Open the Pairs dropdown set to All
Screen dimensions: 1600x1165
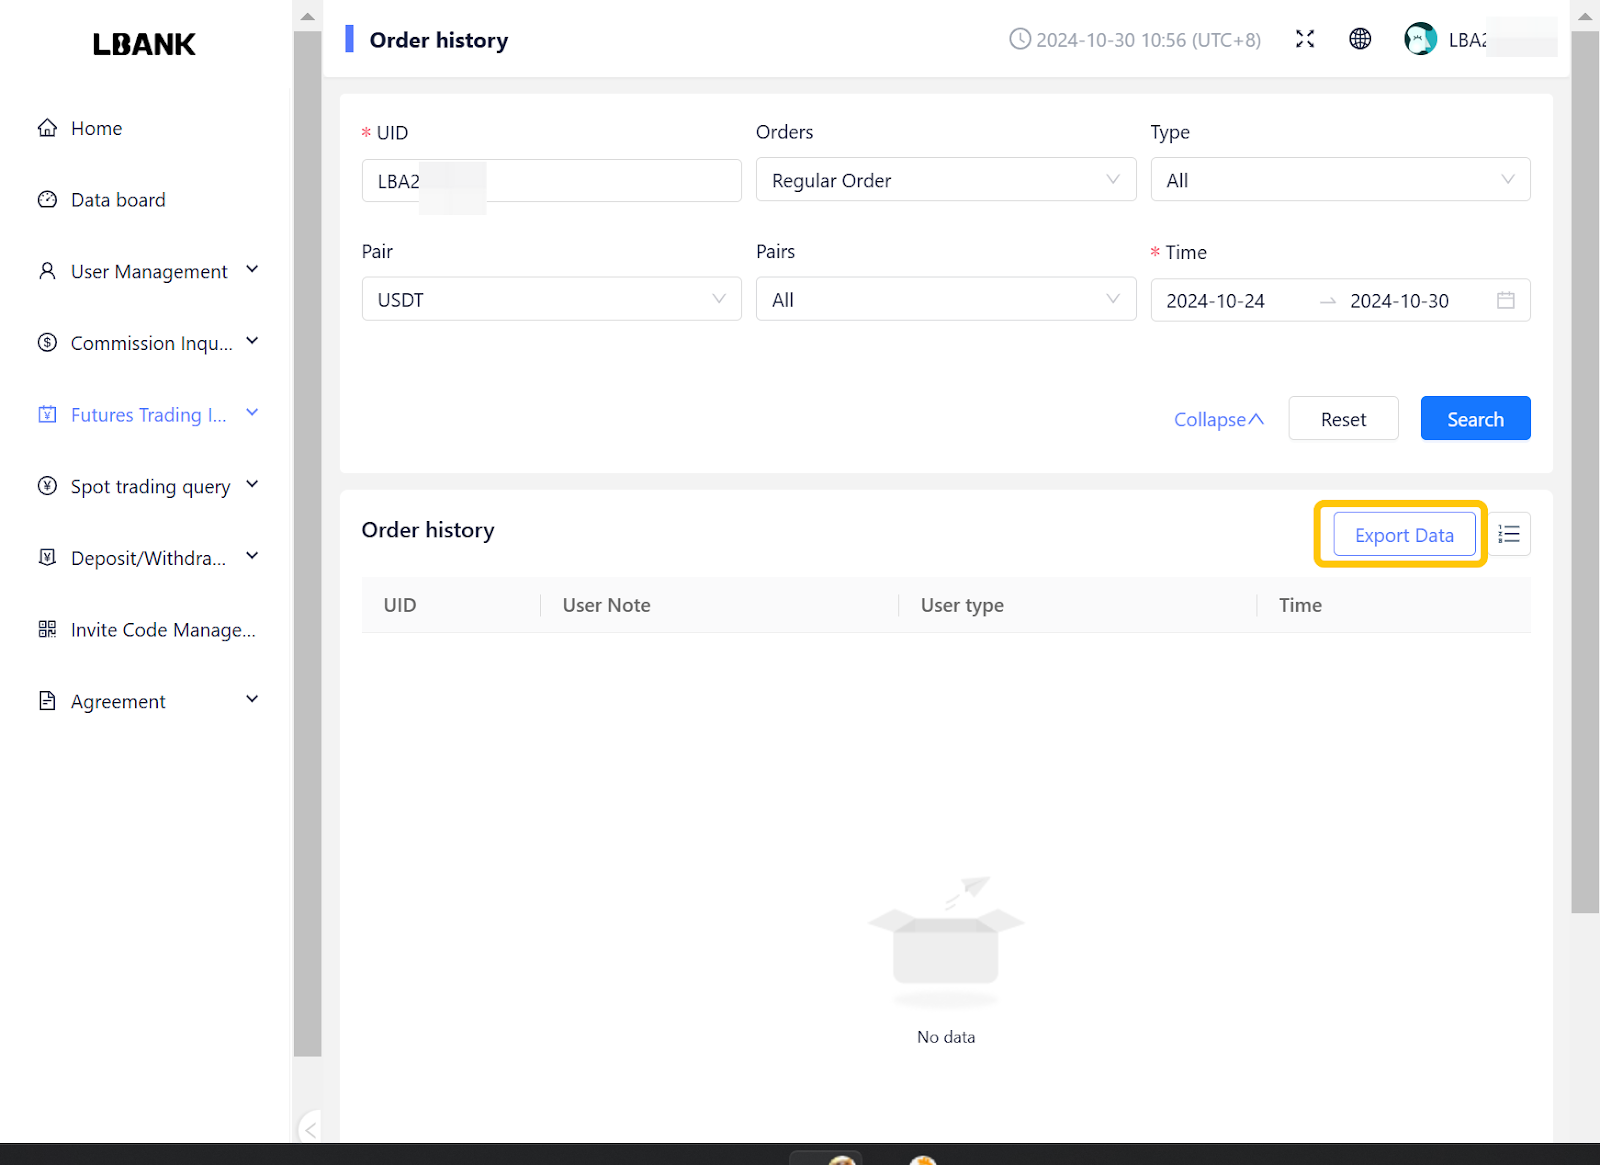pos(945,300)
